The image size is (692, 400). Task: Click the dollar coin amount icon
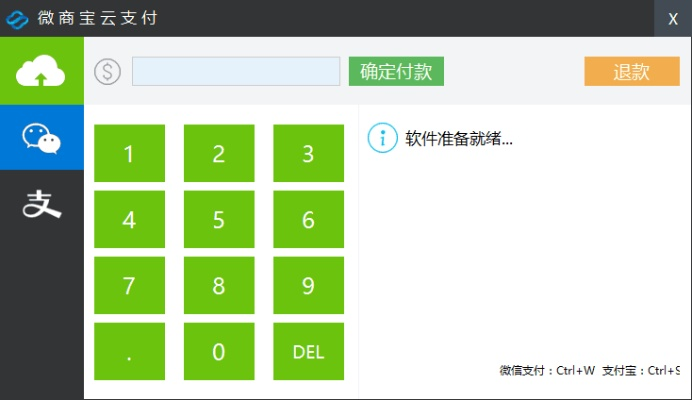pos(108,72)
